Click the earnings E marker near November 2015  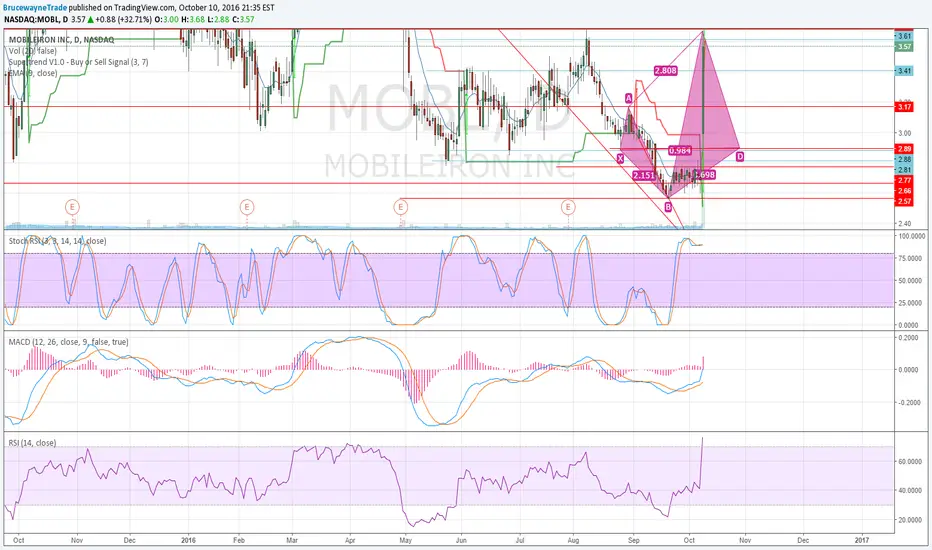coord(73,207)
